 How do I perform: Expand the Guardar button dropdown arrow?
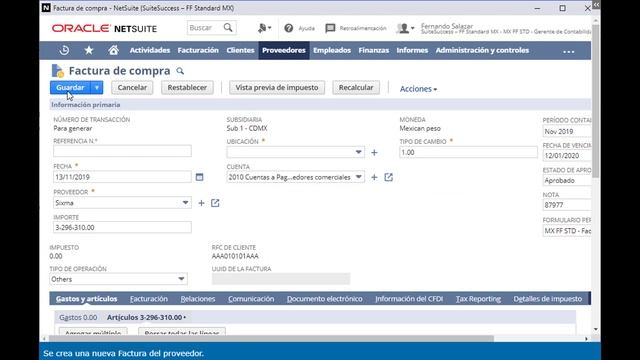pyautogui.click(x=97, y=87)
